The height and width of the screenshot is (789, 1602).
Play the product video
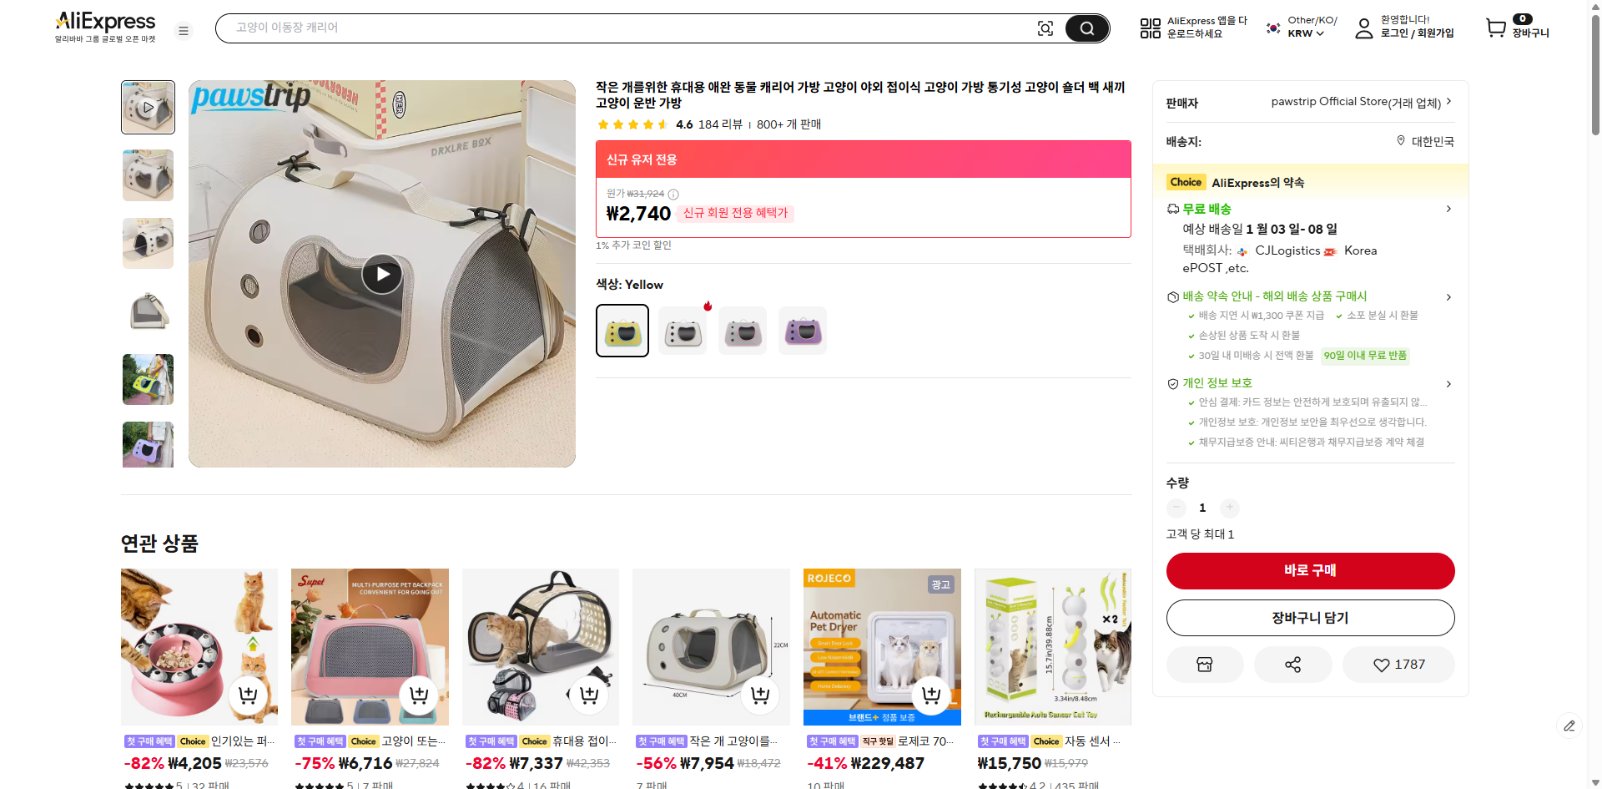[382, 272]
